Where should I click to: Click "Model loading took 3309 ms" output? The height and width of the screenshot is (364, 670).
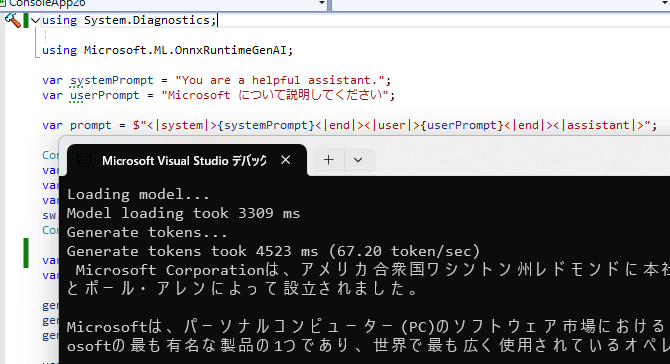tap(183, 214)
